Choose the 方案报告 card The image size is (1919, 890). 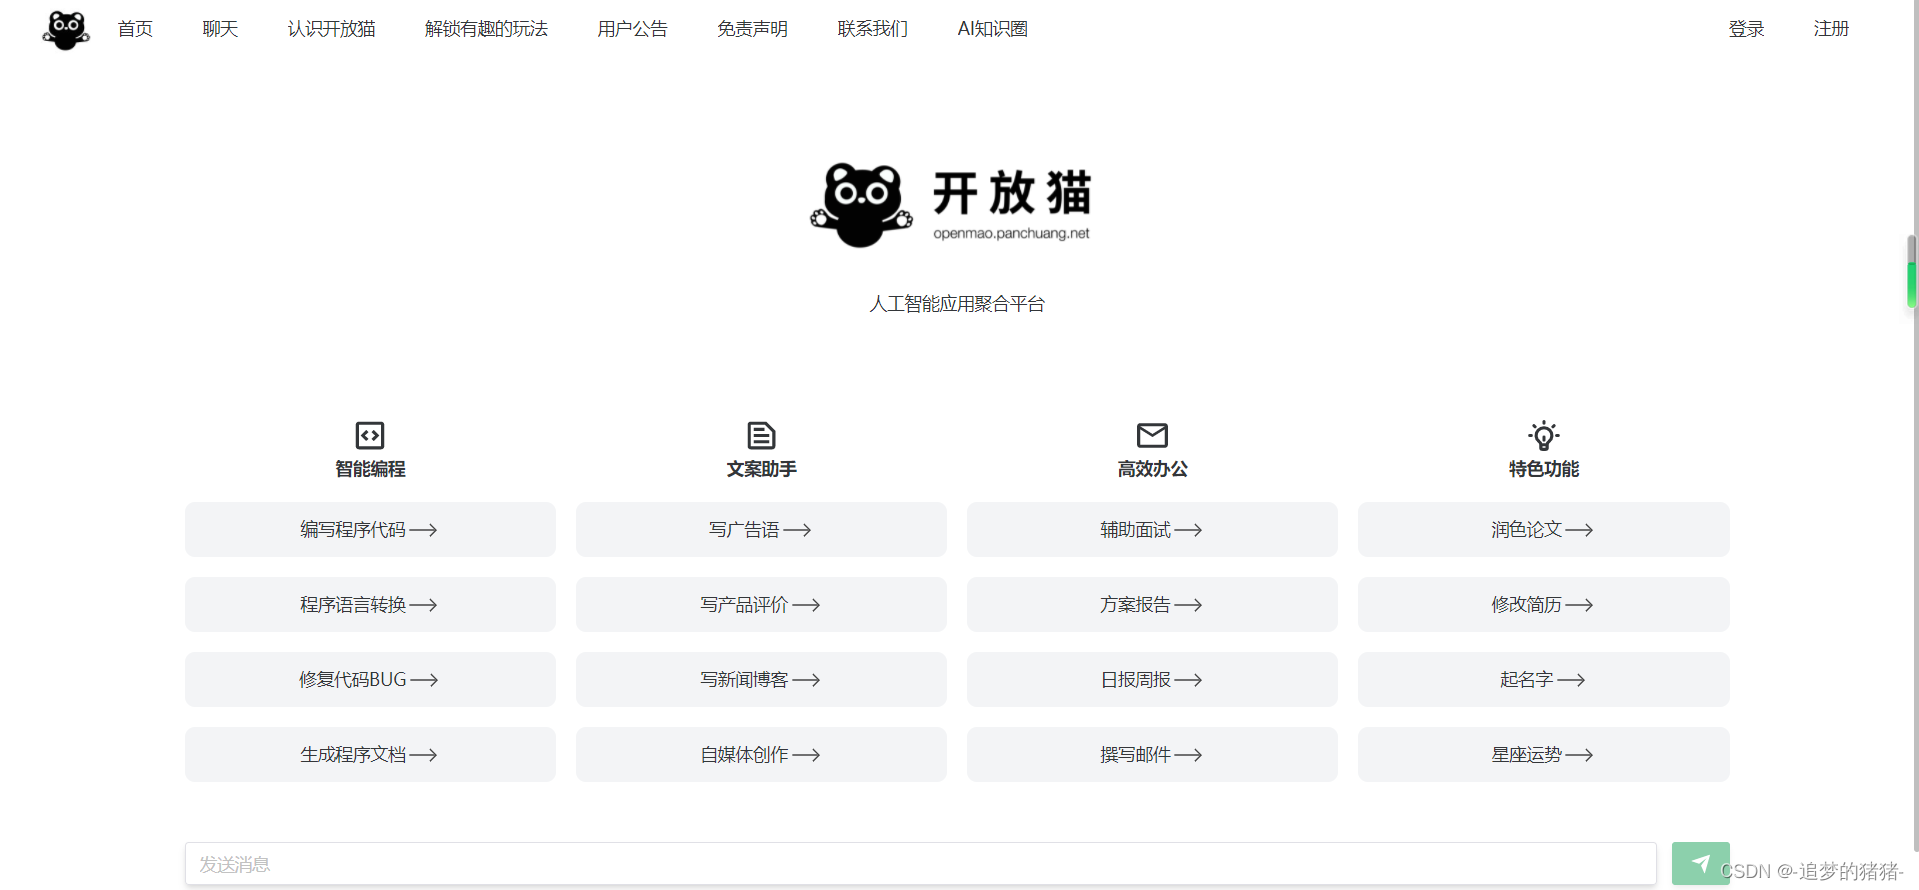click(x=1152, y=604)
